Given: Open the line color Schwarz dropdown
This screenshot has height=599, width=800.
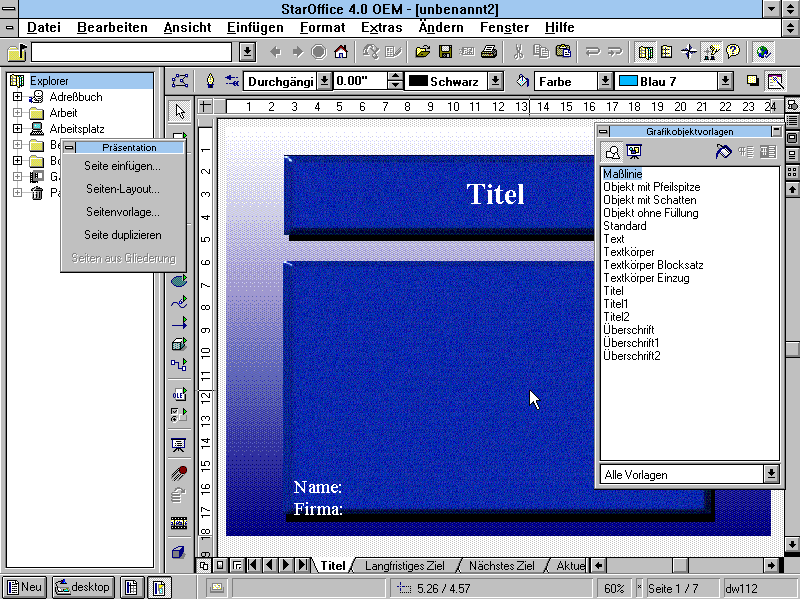Looking at the screenshot, I should (495, 82).
